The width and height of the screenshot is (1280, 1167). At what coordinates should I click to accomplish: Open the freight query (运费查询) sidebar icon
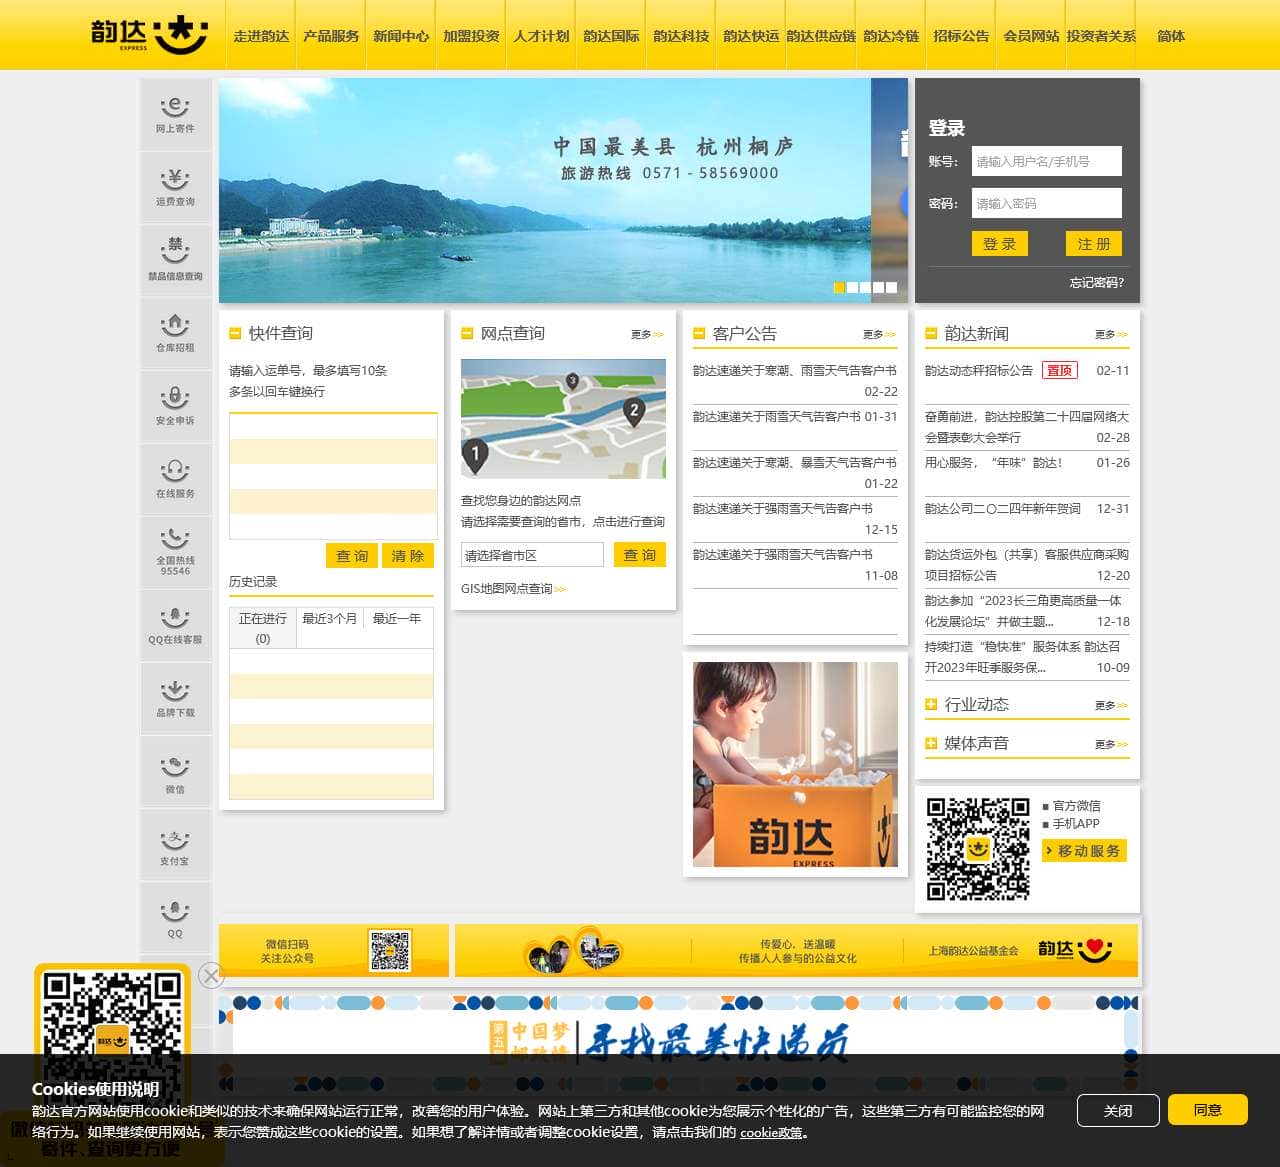(175, 187)
